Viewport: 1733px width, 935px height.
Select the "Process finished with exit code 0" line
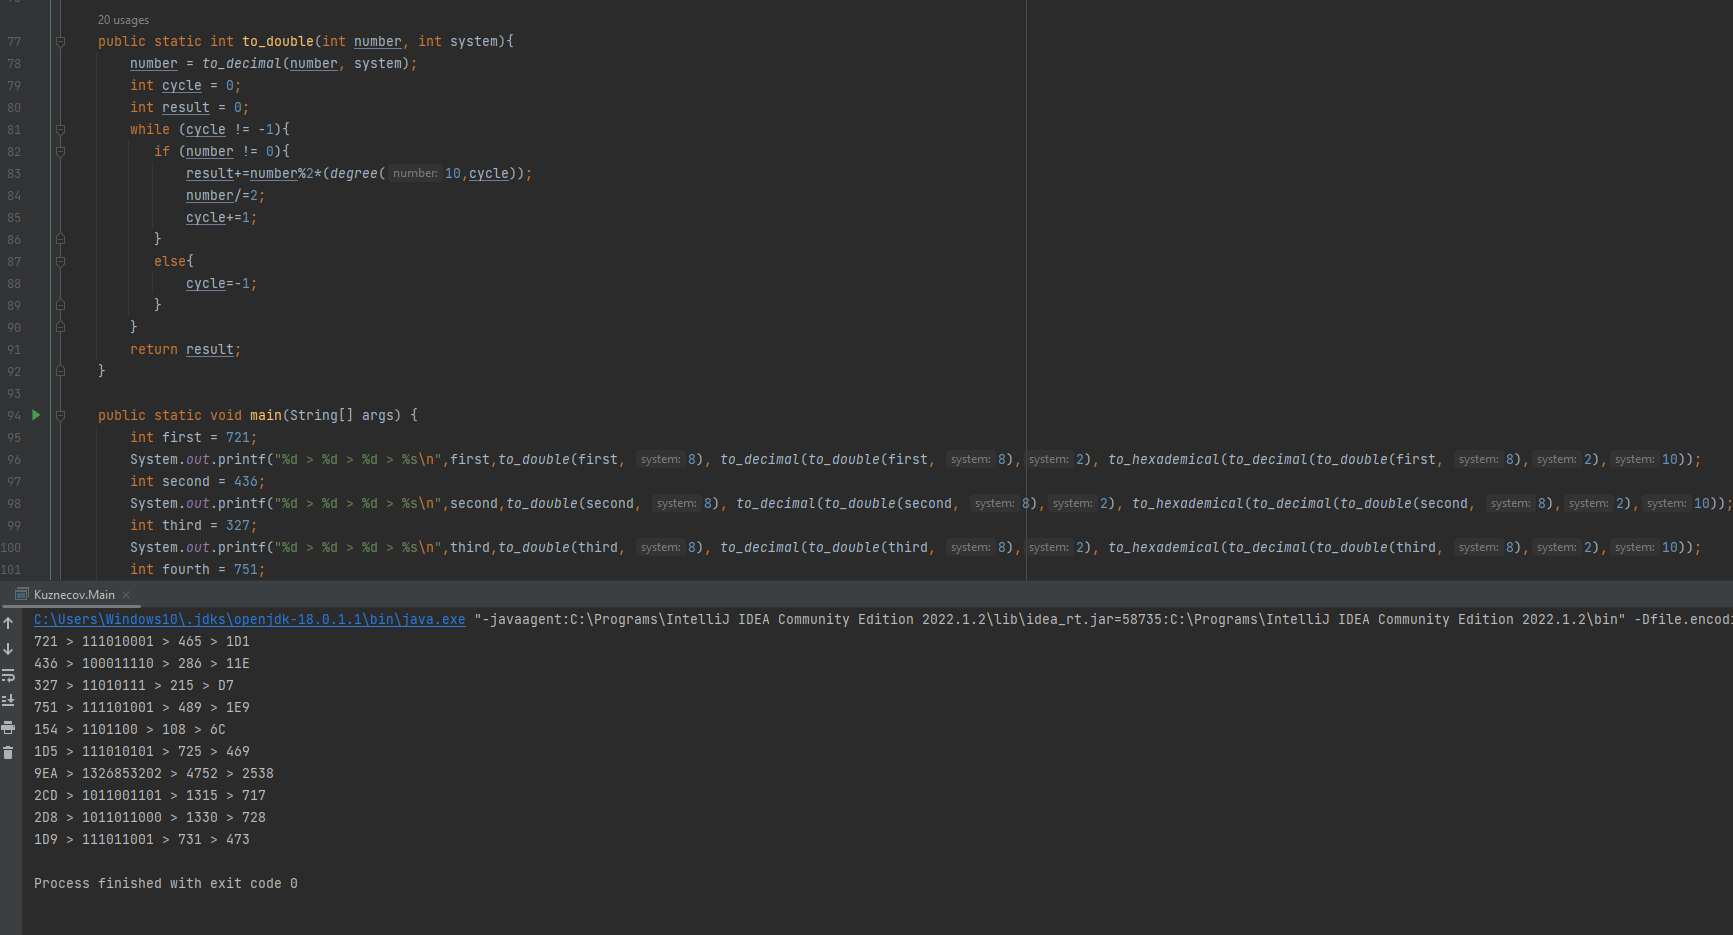(166, 883)
